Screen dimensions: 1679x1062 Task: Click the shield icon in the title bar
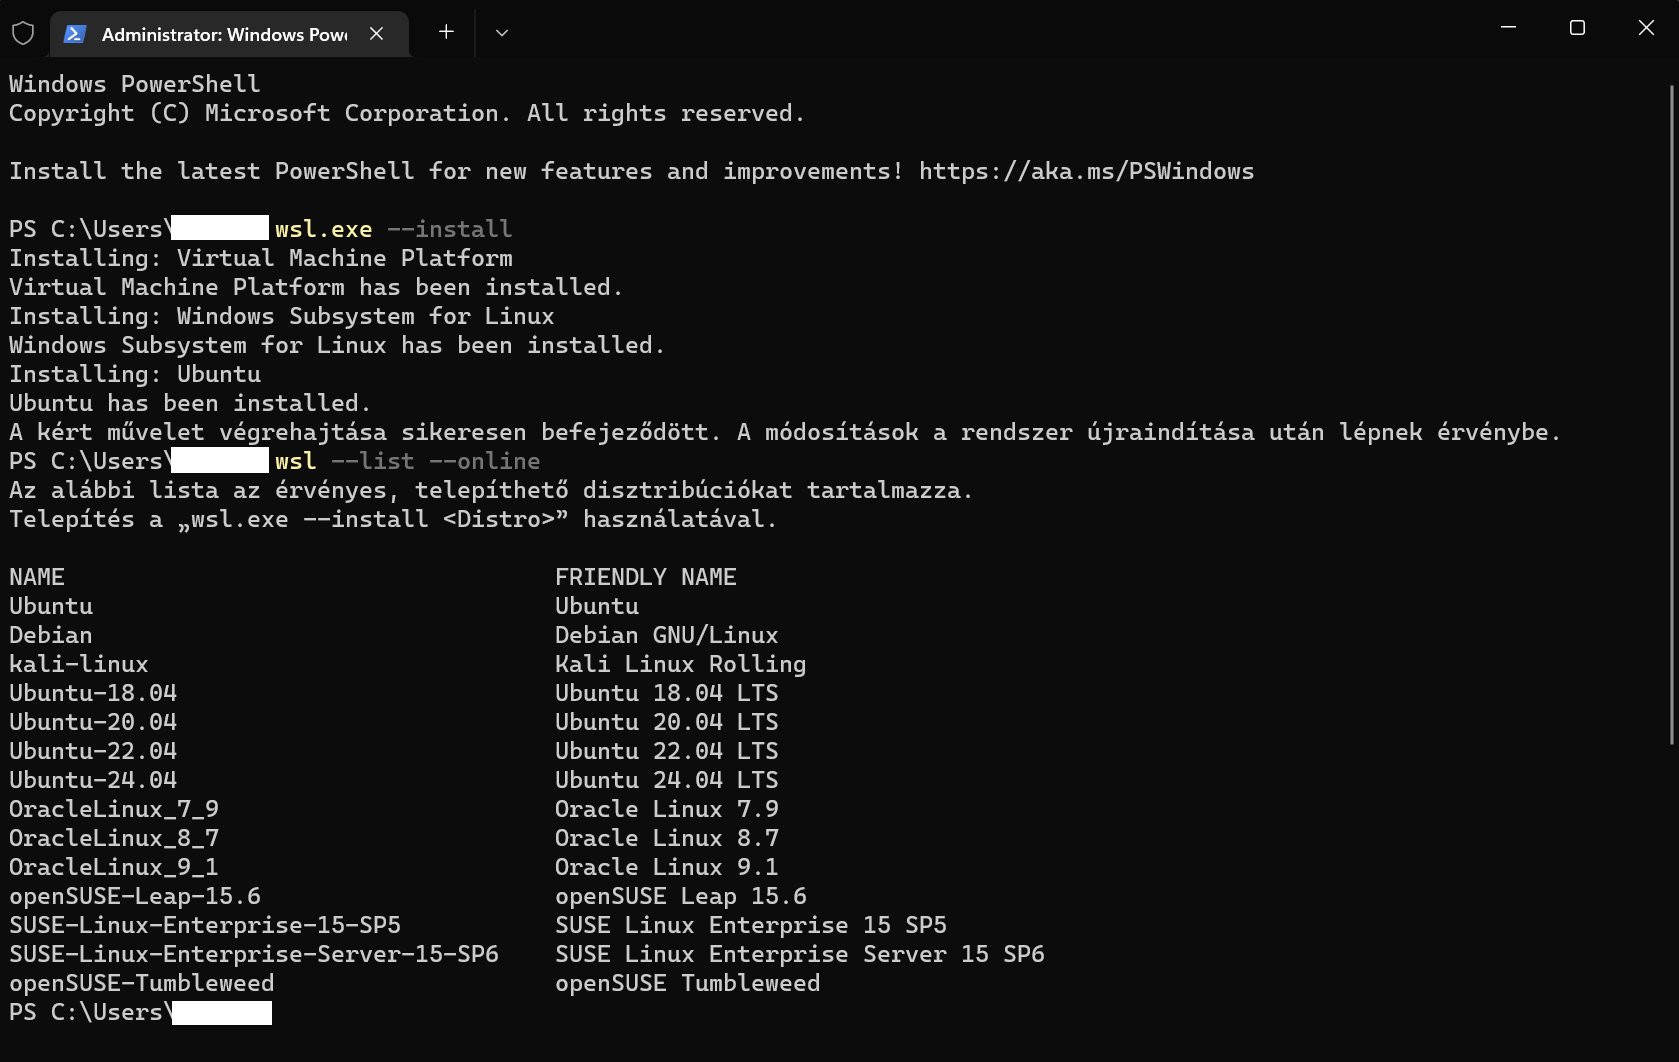(23, 33)
